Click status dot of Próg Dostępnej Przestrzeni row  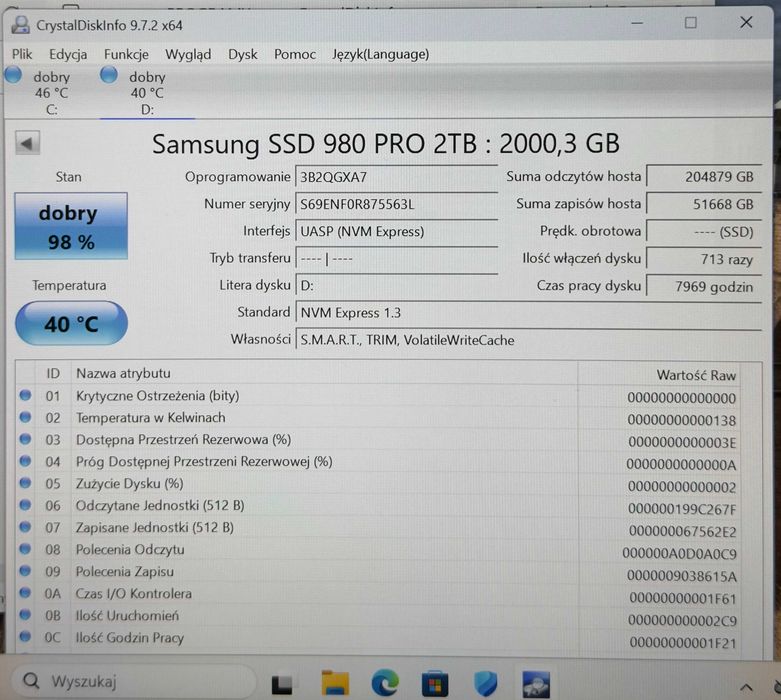tap(25, 461)
